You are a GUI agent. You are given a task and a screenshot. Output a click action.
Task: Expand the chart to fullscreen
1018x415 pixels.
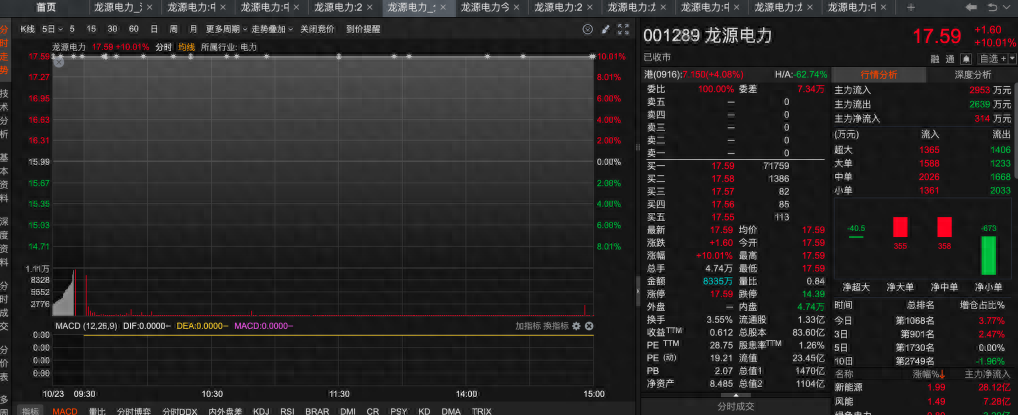tap(623, 29)
